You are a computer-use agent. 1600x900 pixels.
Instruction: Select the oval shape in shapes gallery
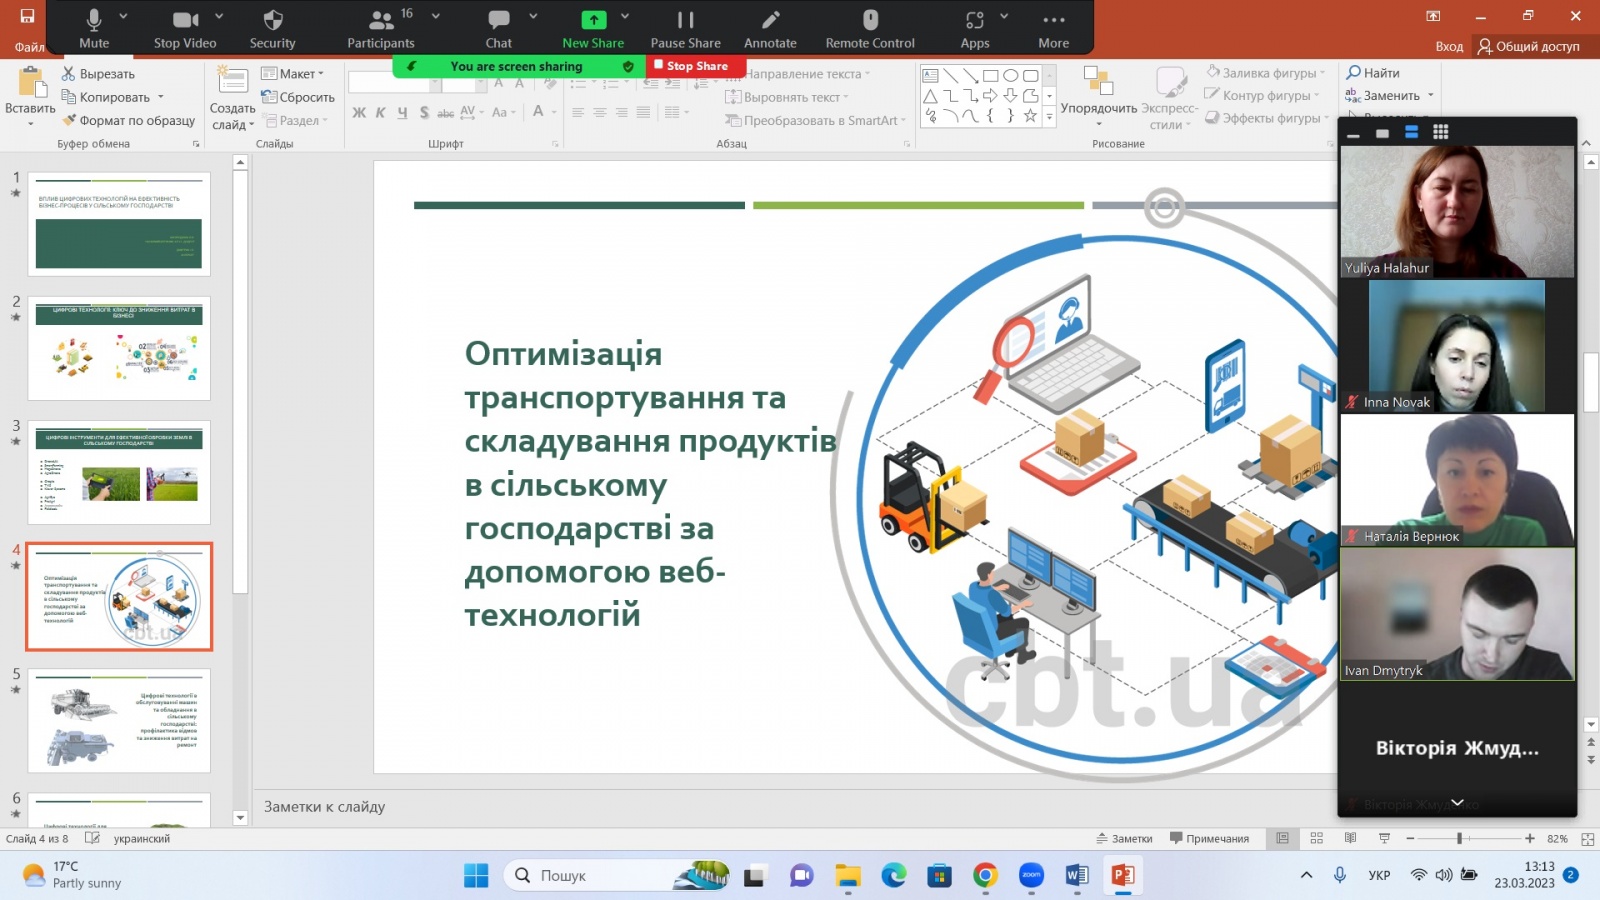[1011, 76]
